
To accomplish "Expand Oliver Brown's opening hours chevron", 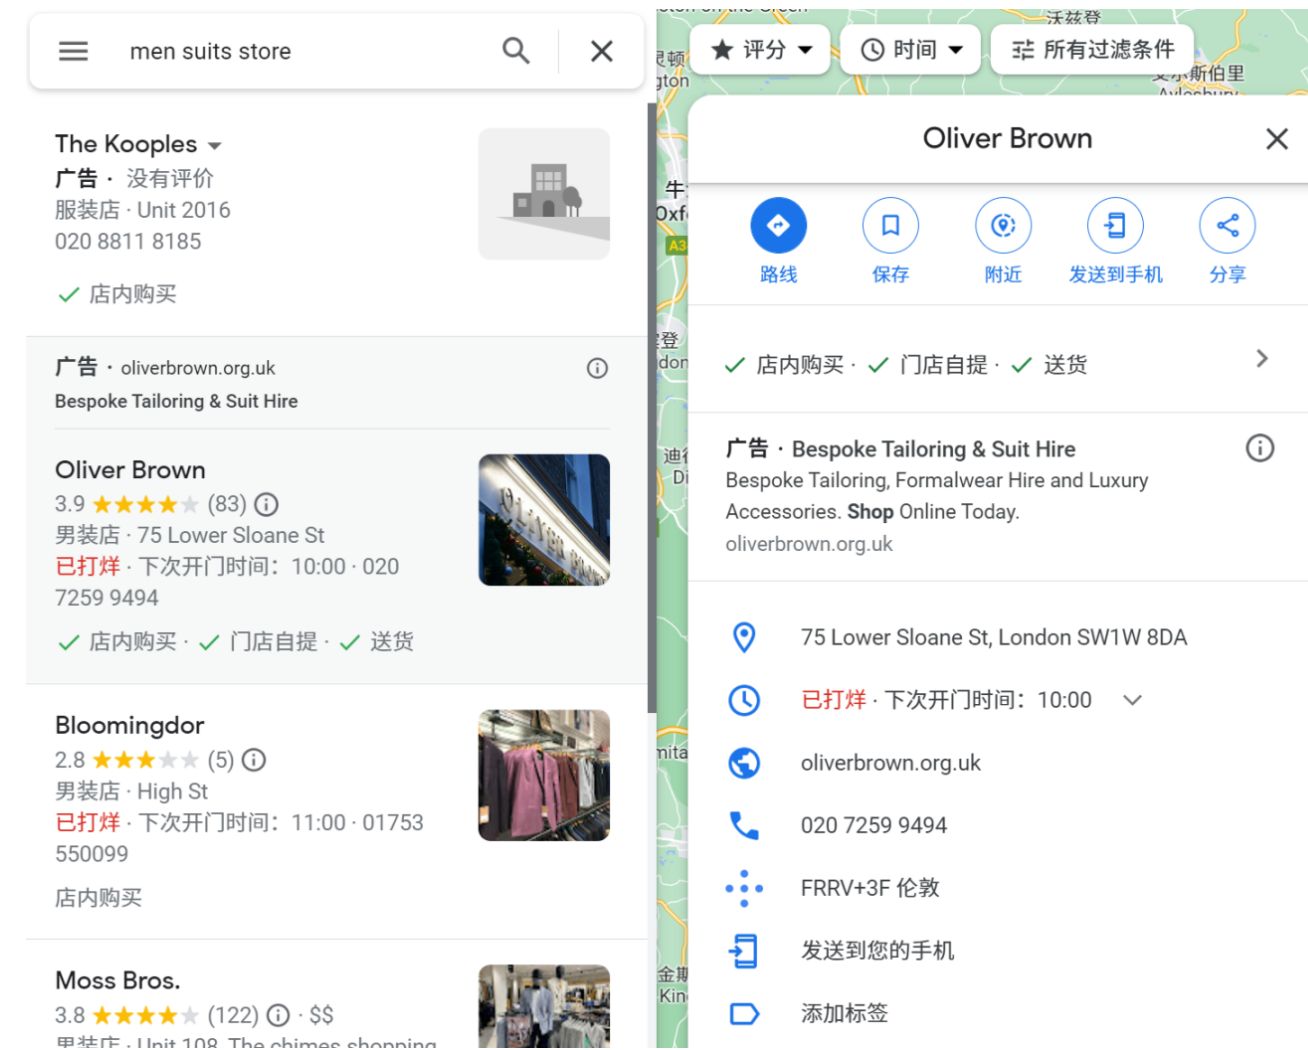I will click(1132, 700).
